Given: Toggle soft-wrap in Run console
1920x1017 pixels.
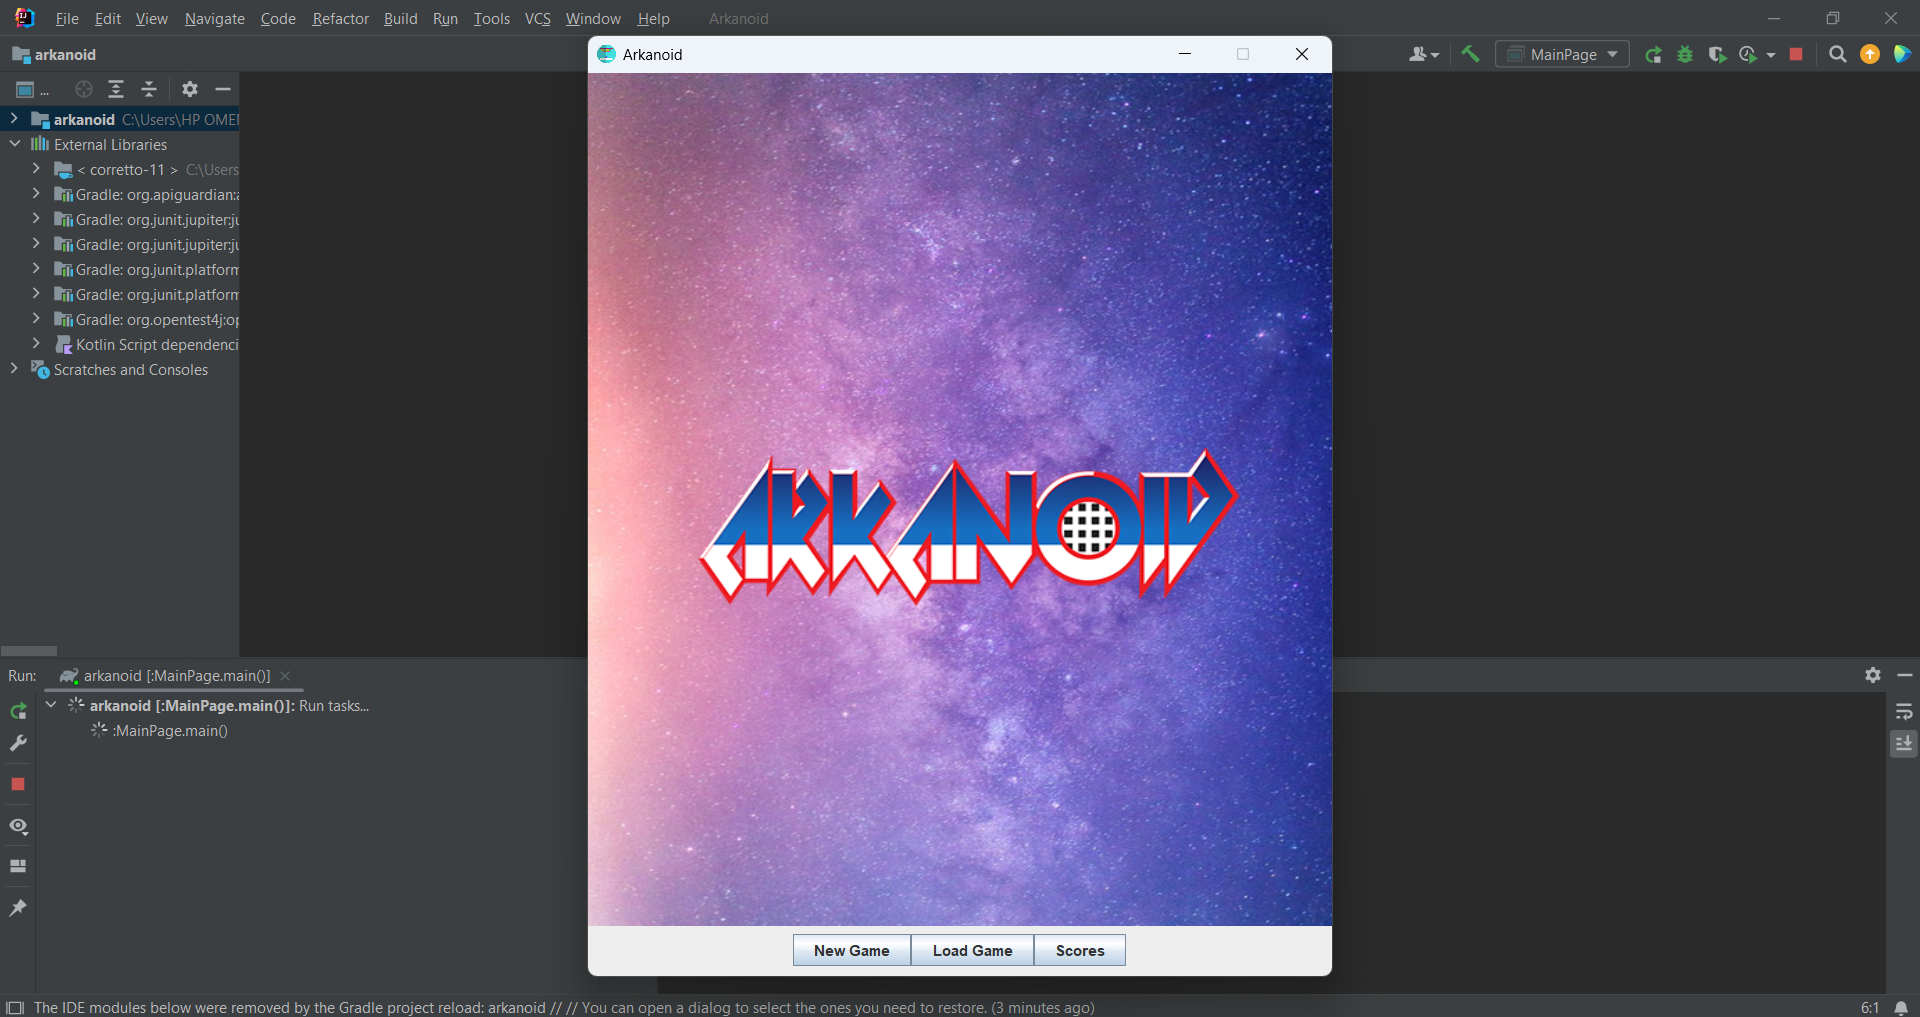Looking at the screenshot, I should coord(1904,711).
